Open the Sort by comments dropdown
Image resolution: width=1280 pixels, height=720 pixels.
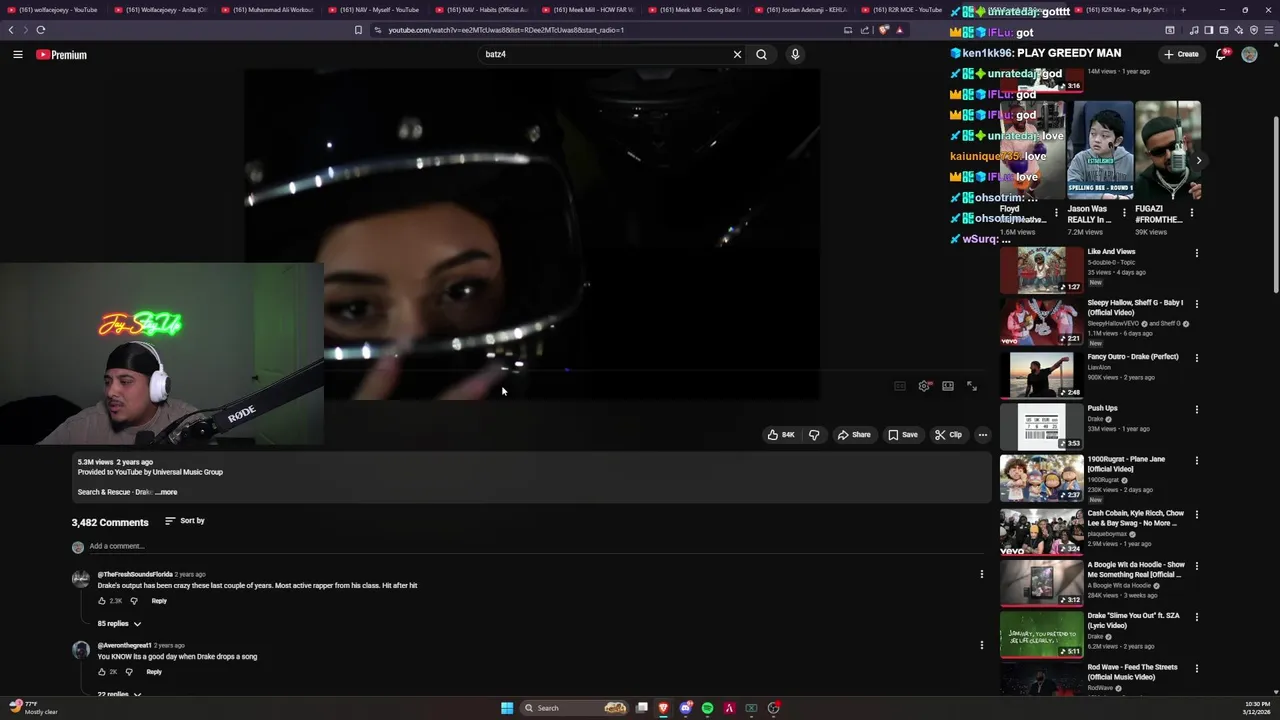click(185, 521)
